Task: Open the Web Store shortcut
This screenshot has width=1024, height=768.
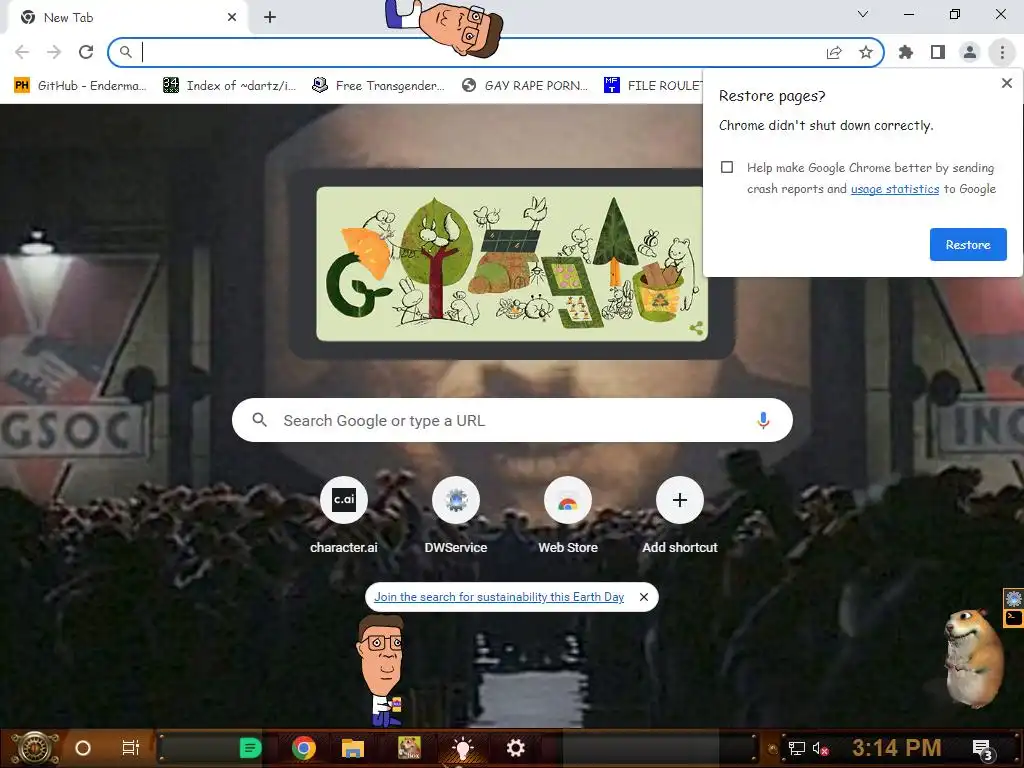Action: [568, 515]
